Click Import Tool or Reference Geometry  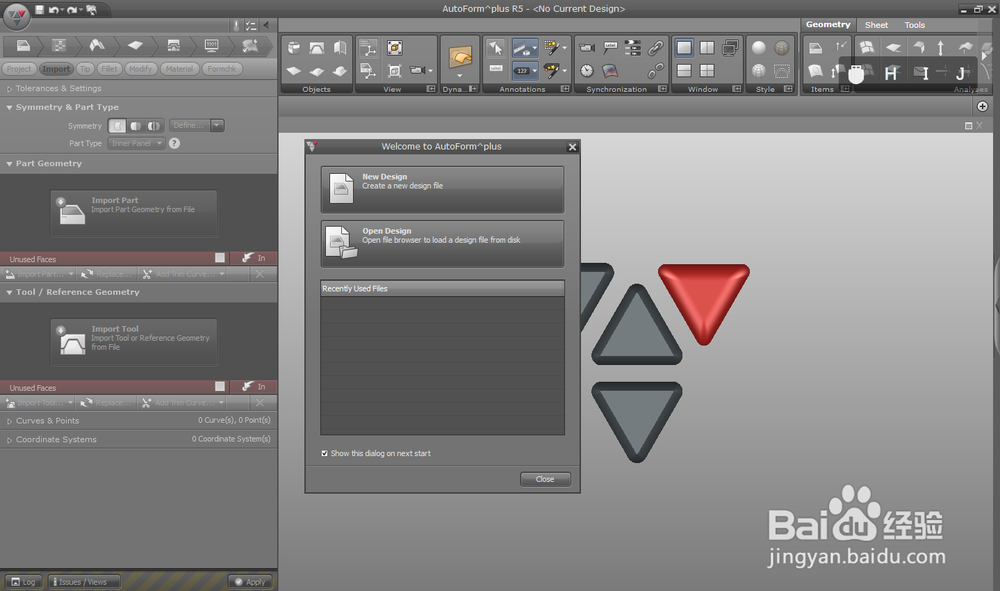click(134, 342)
